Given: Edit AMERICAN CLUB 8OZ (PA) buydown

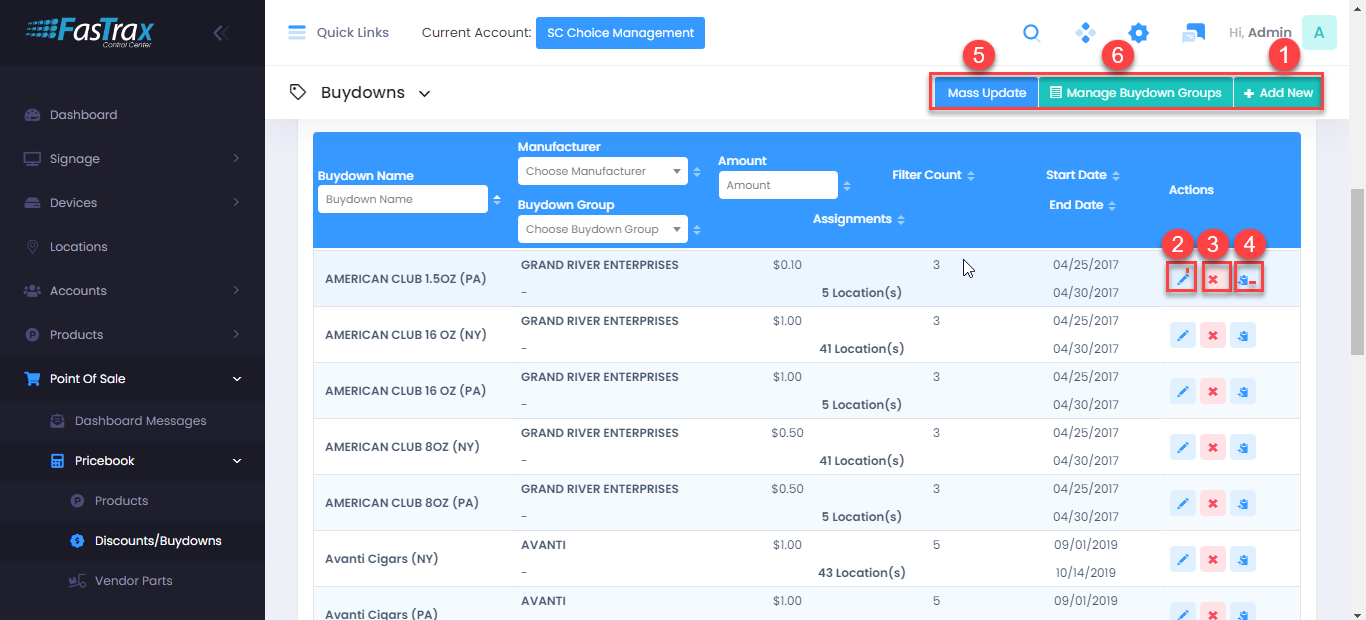Looking at the screenshot, I should [x=1183, y=503].
